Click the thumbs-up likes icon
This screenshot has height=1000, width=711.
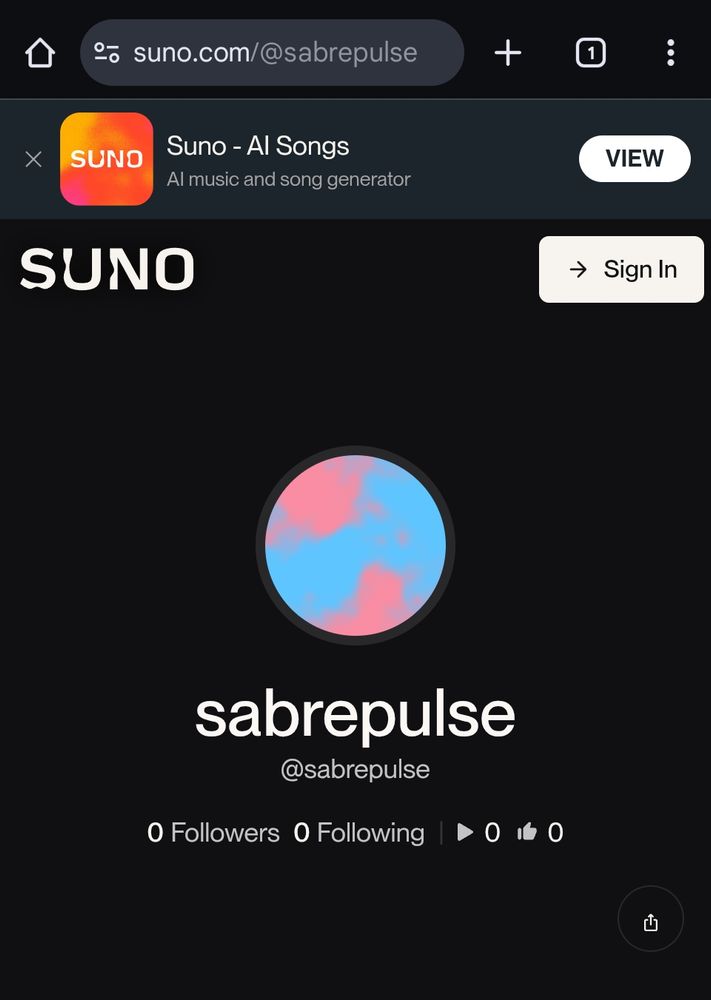(527, 832)
